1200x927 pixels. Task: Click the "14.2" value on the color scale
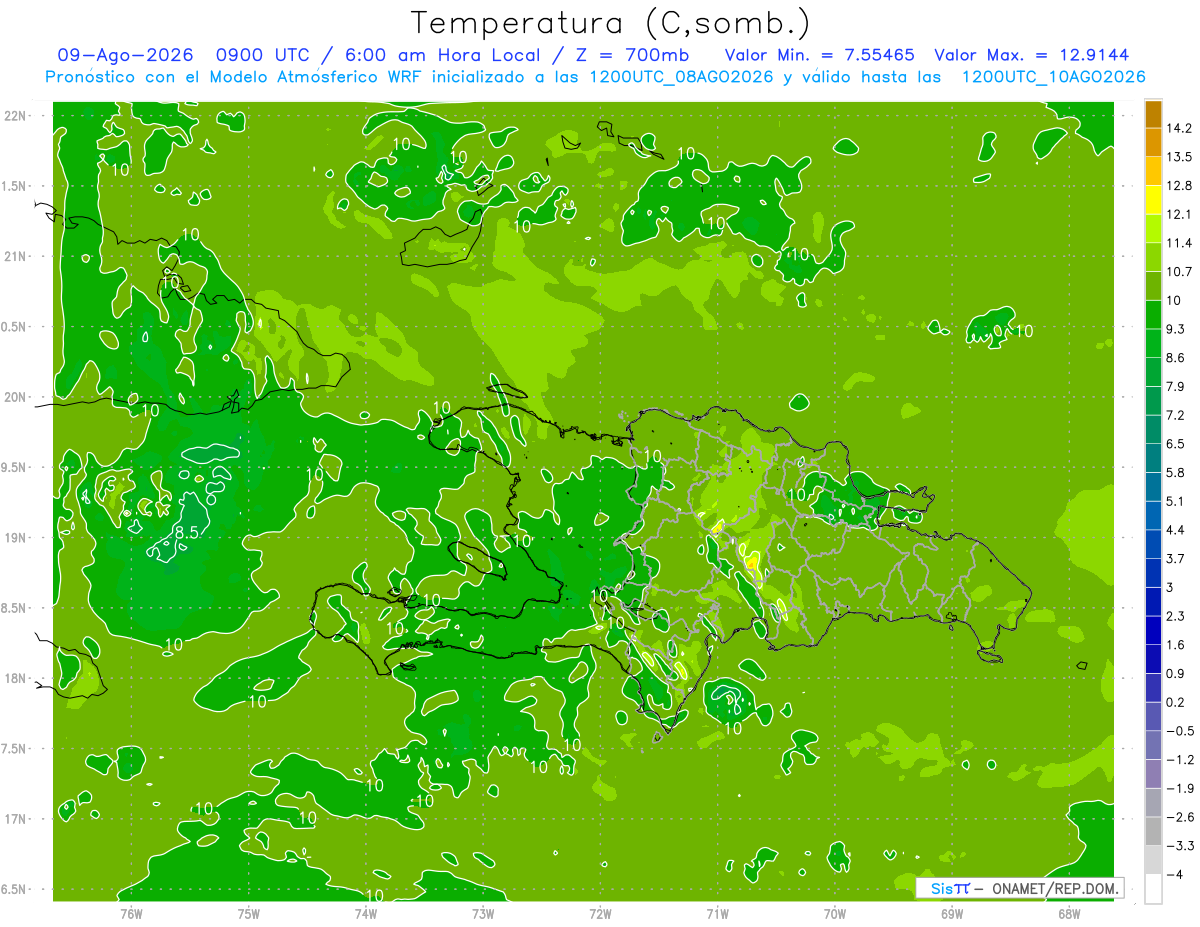pyautogui.click(x=1178, y=128)
